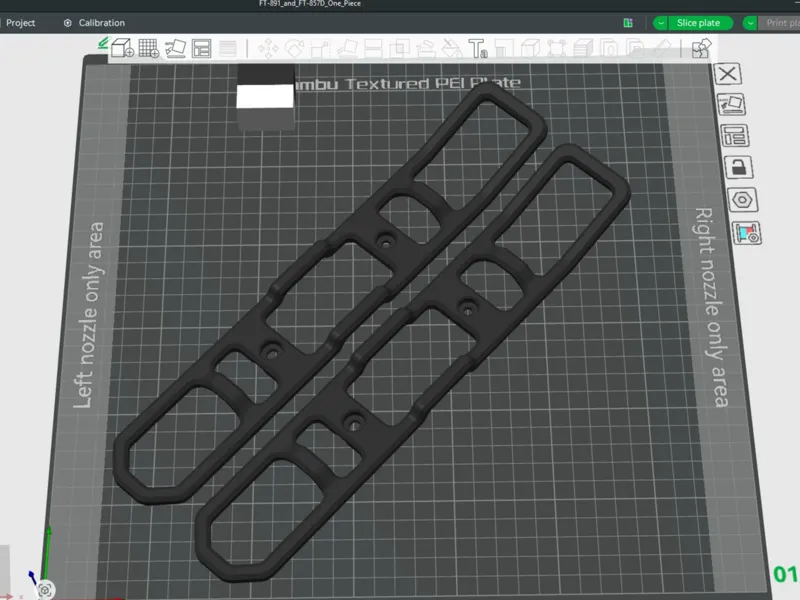Select the Scale tool
The height and width of the screenshot is (600, 800).
click(321, 49)
